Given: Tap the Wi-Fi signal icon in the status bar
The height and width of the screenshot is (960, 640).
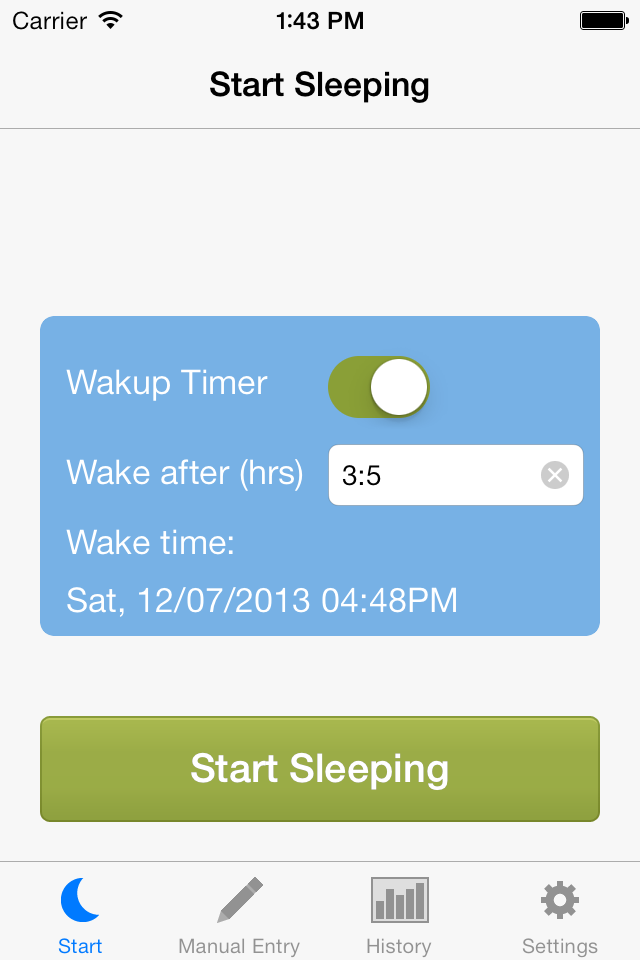Looking at the screenshot, I should point(111,20).
